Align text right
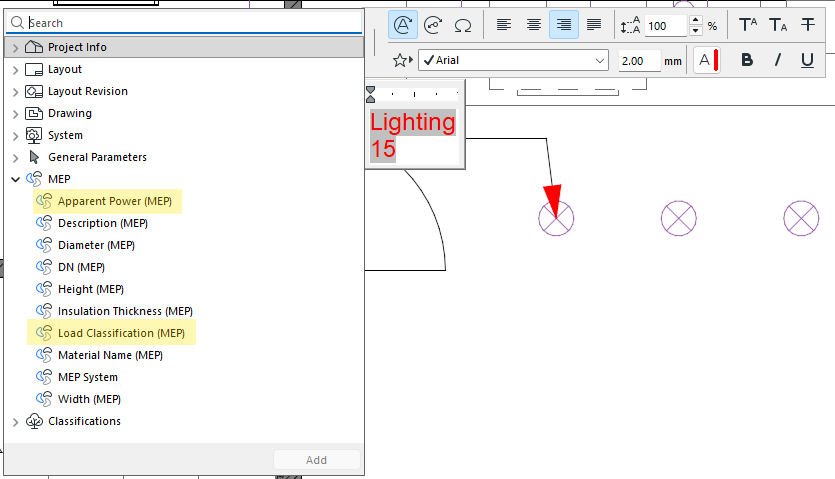This screenshot has width=835, height=479. 564,25
